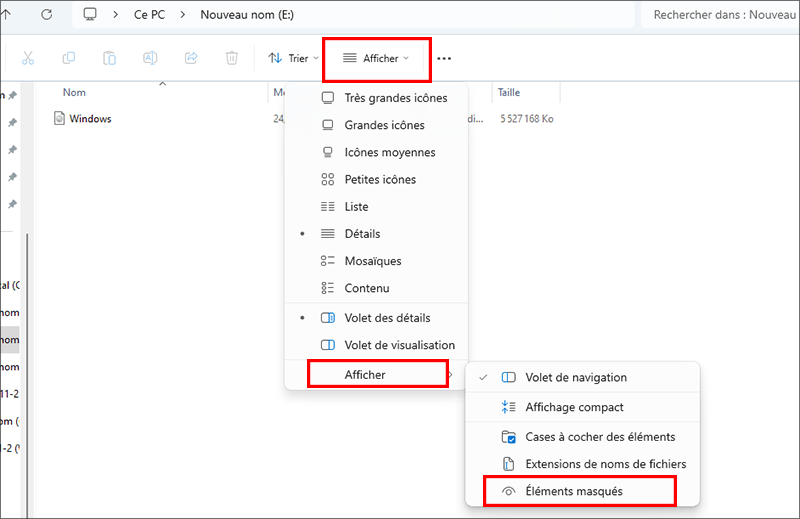Enable Cases à cocher des éléments
This screenshot has height=519, width=800.
tap(600, 437)
